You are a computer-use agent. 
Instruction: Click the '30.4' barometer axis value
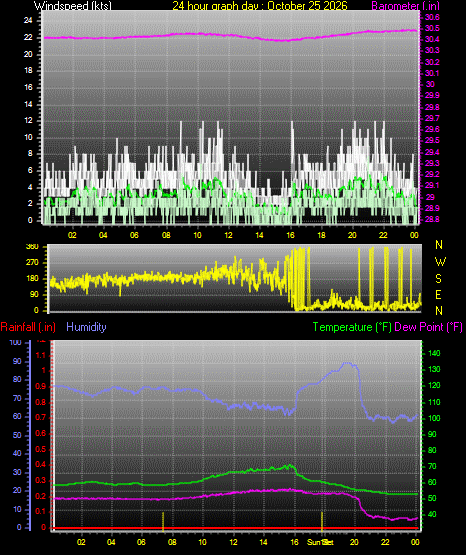432,39
